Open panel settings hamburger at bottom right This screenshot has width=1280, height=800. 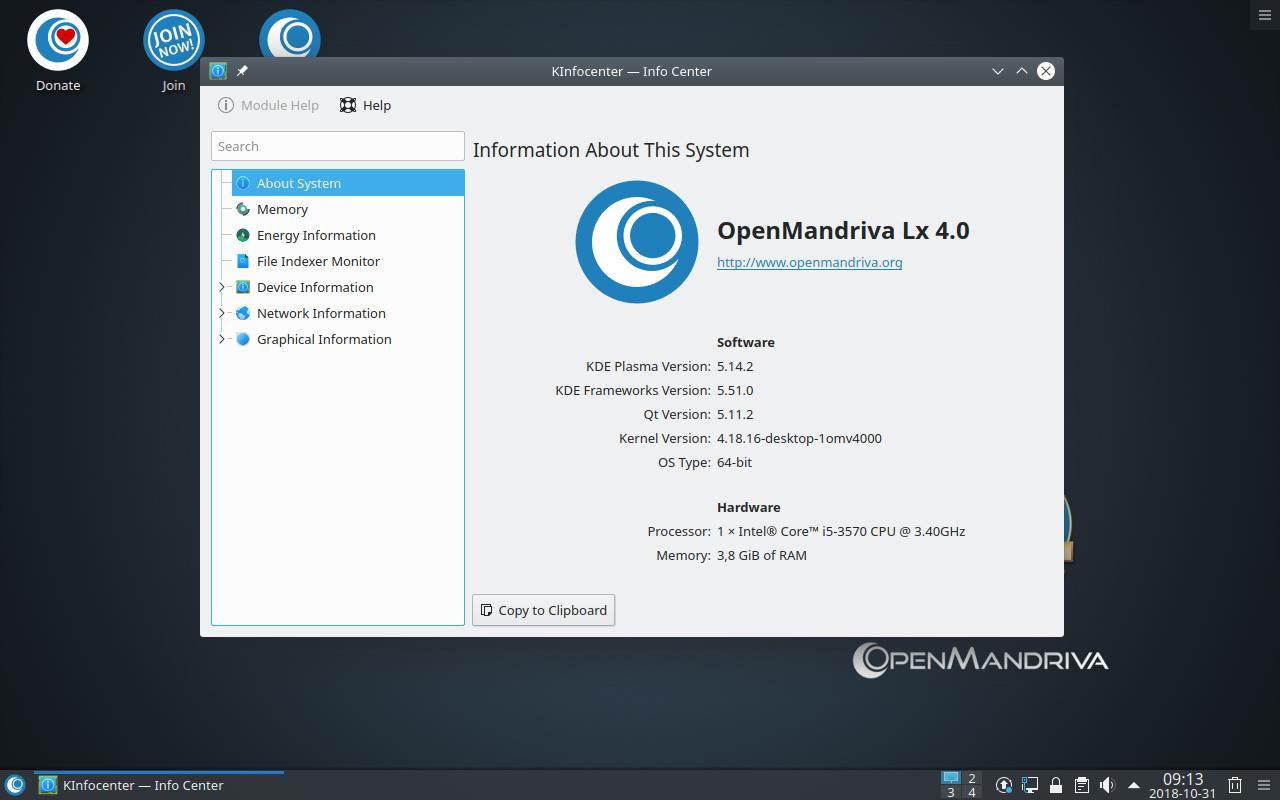click(x=1265, y=785)
